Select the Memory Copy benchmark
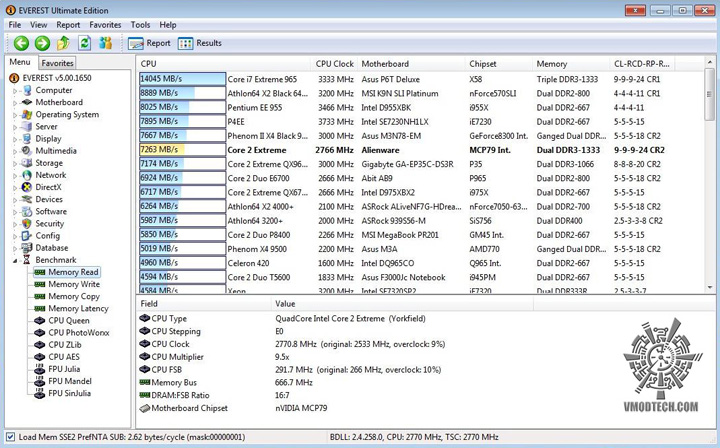Screen dimensions: 720x448 (74, 297)
